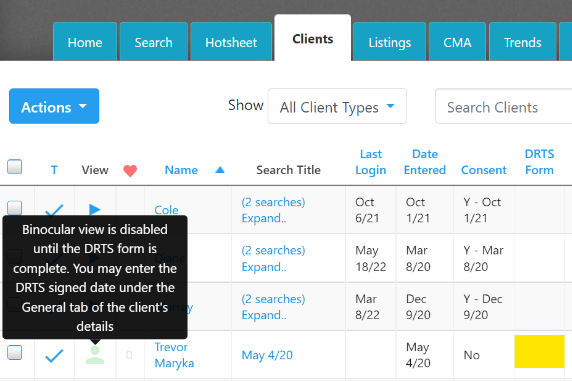
Task: Tick the select-all checkbox in the table header
Action: [x=15, y=167]
